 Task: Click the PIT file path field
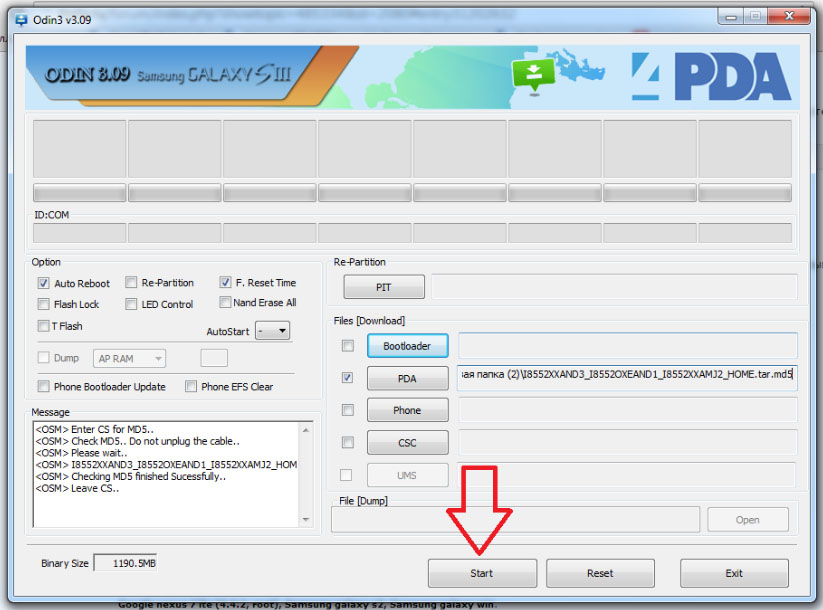tap(614, 287)
